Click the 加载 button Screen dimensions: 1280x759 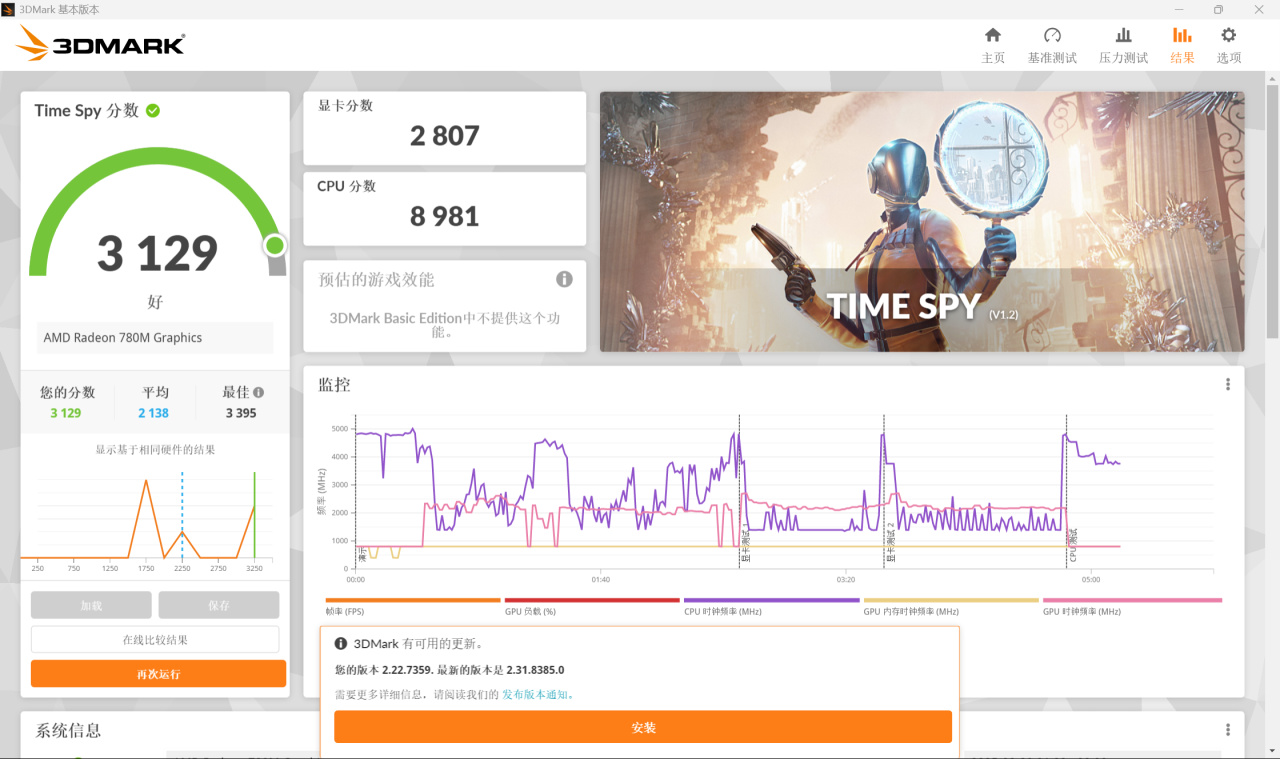point(91,605)
